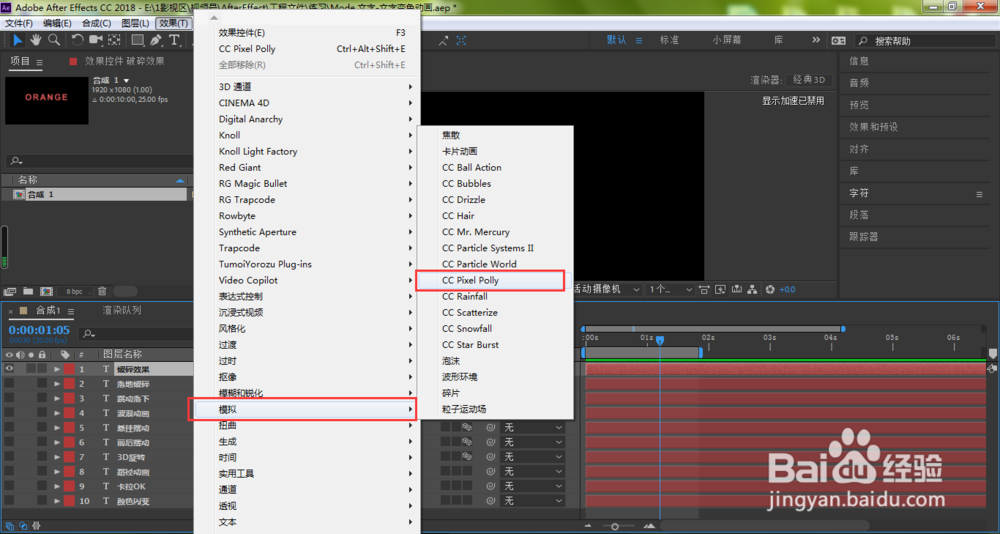Toggle eye visibility for layer 1 破碎效果
1000x534 pixels.
[x=9, y=369]
